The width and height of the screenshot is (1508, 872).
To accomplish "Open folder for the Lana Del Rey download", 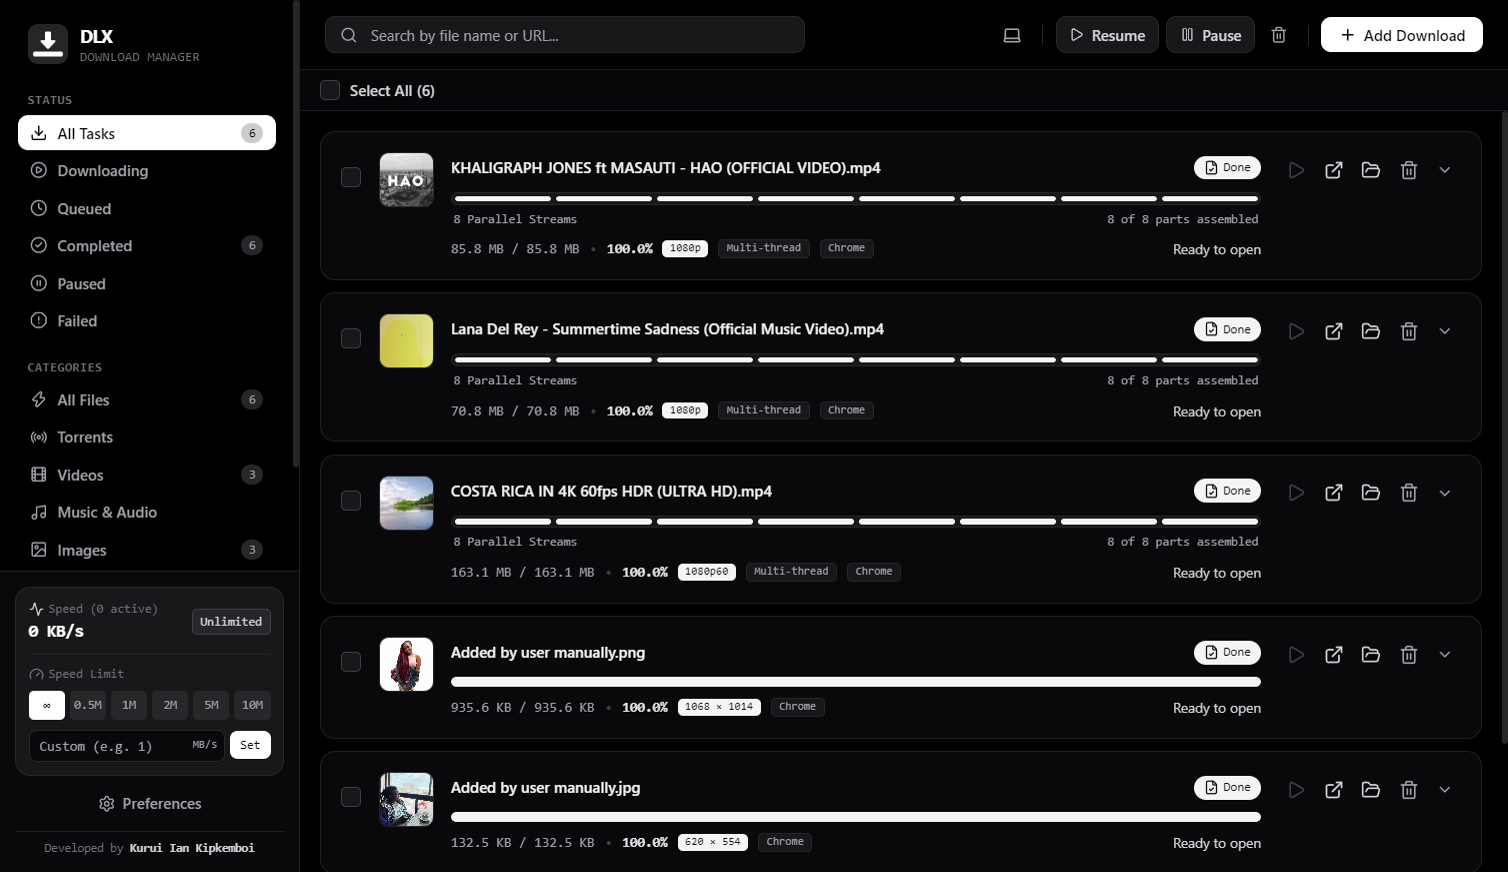I will 1371,331.
